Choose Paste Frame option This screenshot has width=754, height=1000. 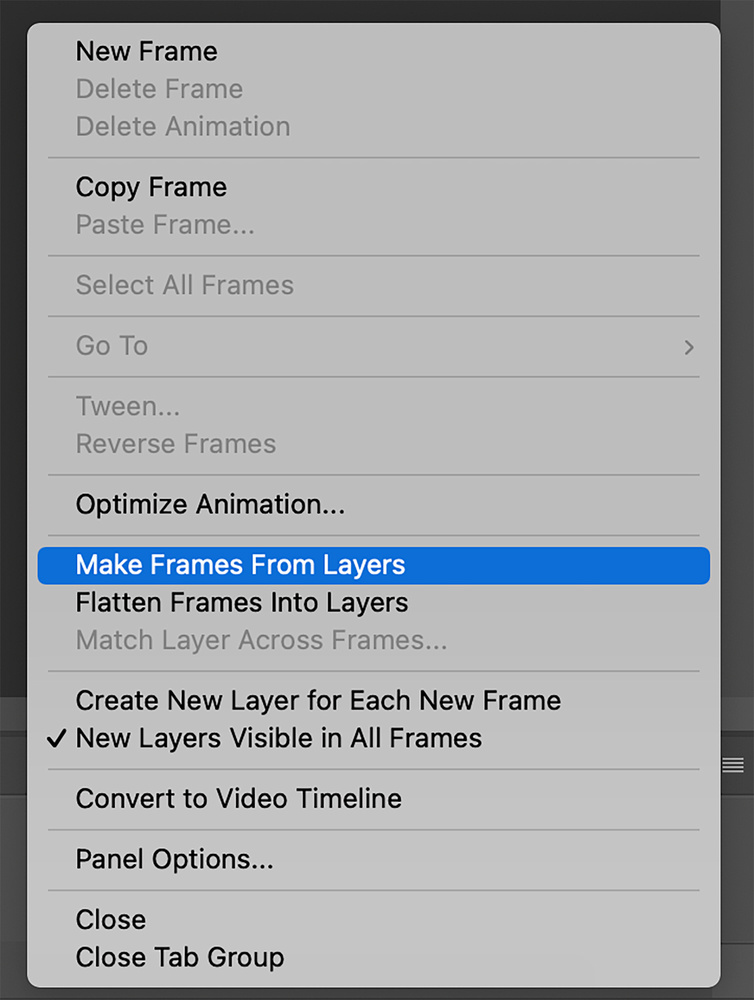coord(374,224)
